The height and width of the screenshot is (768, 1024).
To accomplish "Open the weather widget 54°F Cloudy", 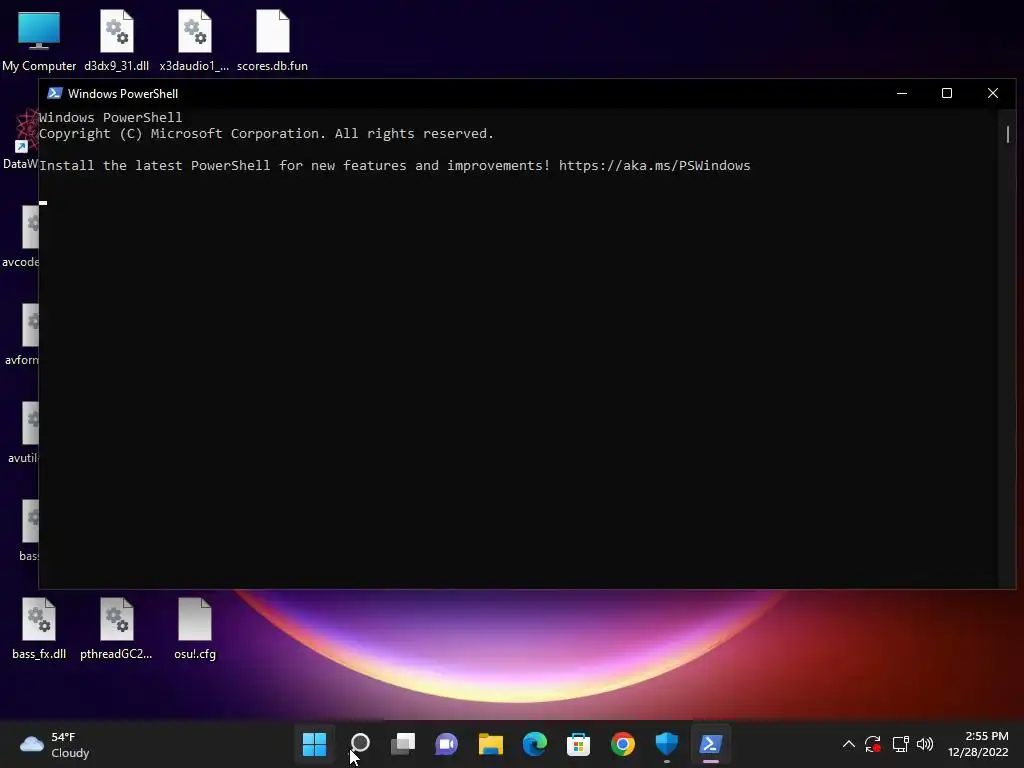I will 55,744.
